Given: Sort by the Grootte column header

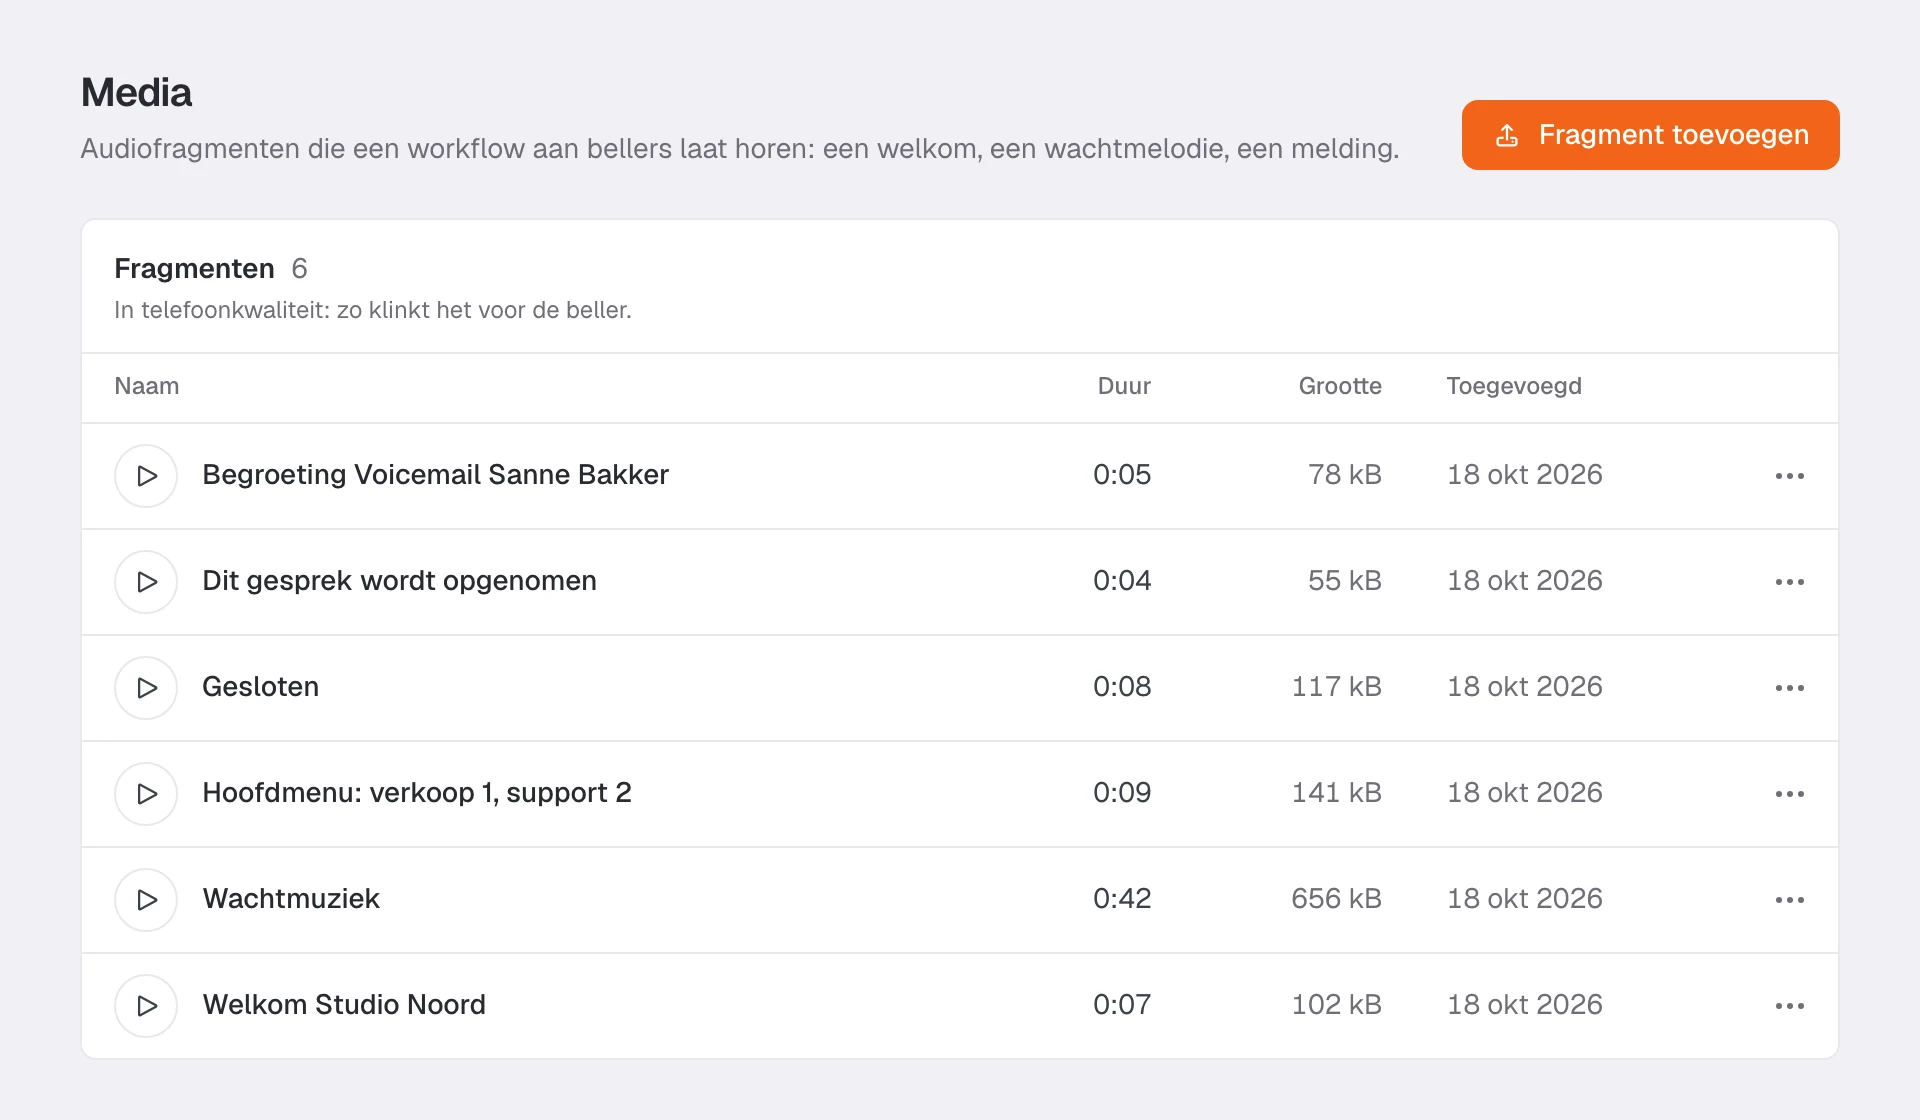Looking at the screenshot, I should pos(1340,386).
